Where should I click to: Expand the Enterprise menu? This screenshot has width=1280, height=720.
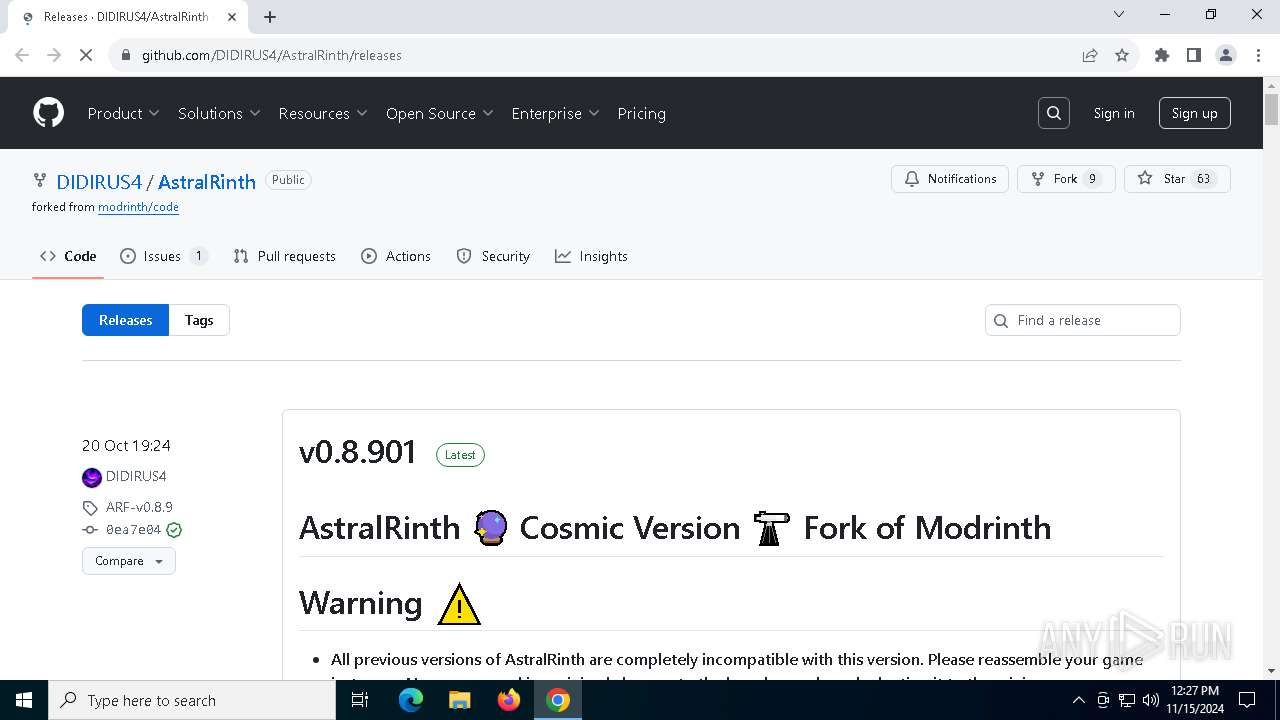(555, 113)
